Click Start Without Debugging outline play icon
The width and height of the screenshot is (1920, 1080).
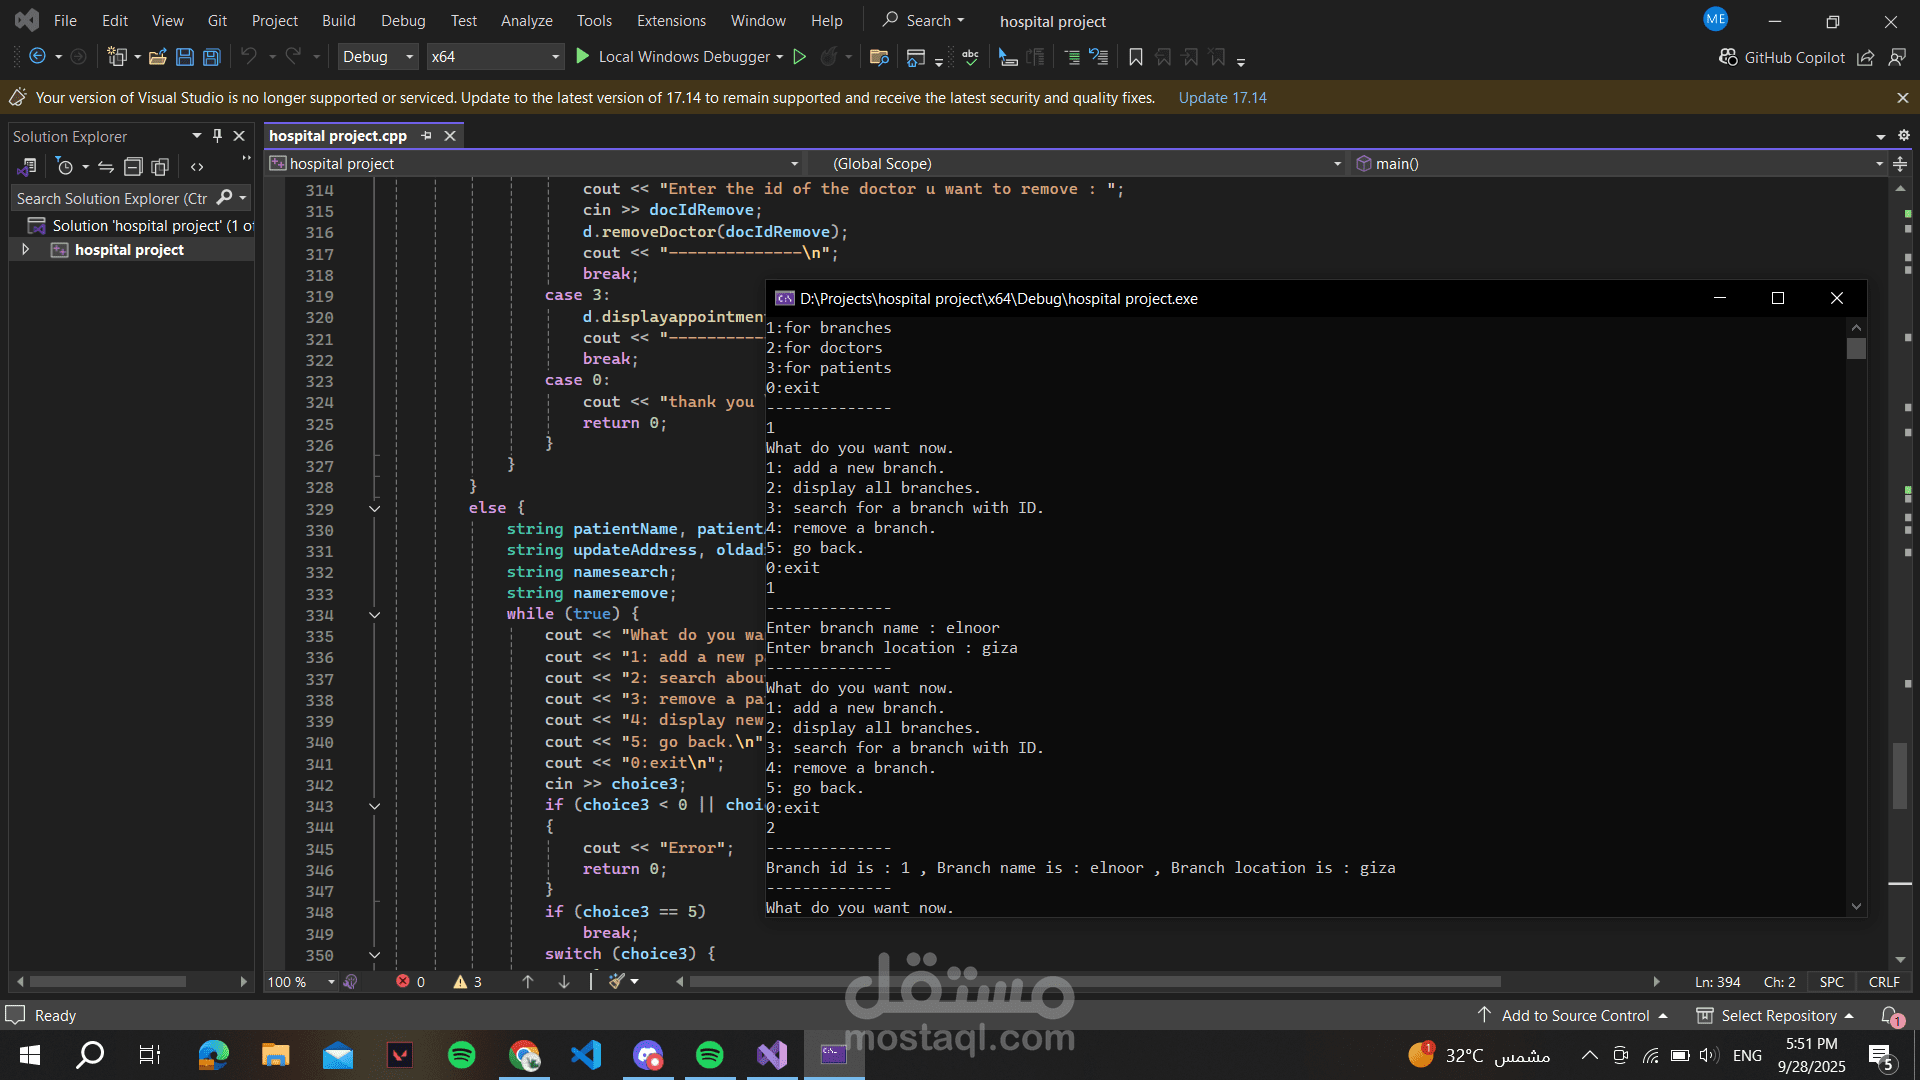[x=800, y=57]
